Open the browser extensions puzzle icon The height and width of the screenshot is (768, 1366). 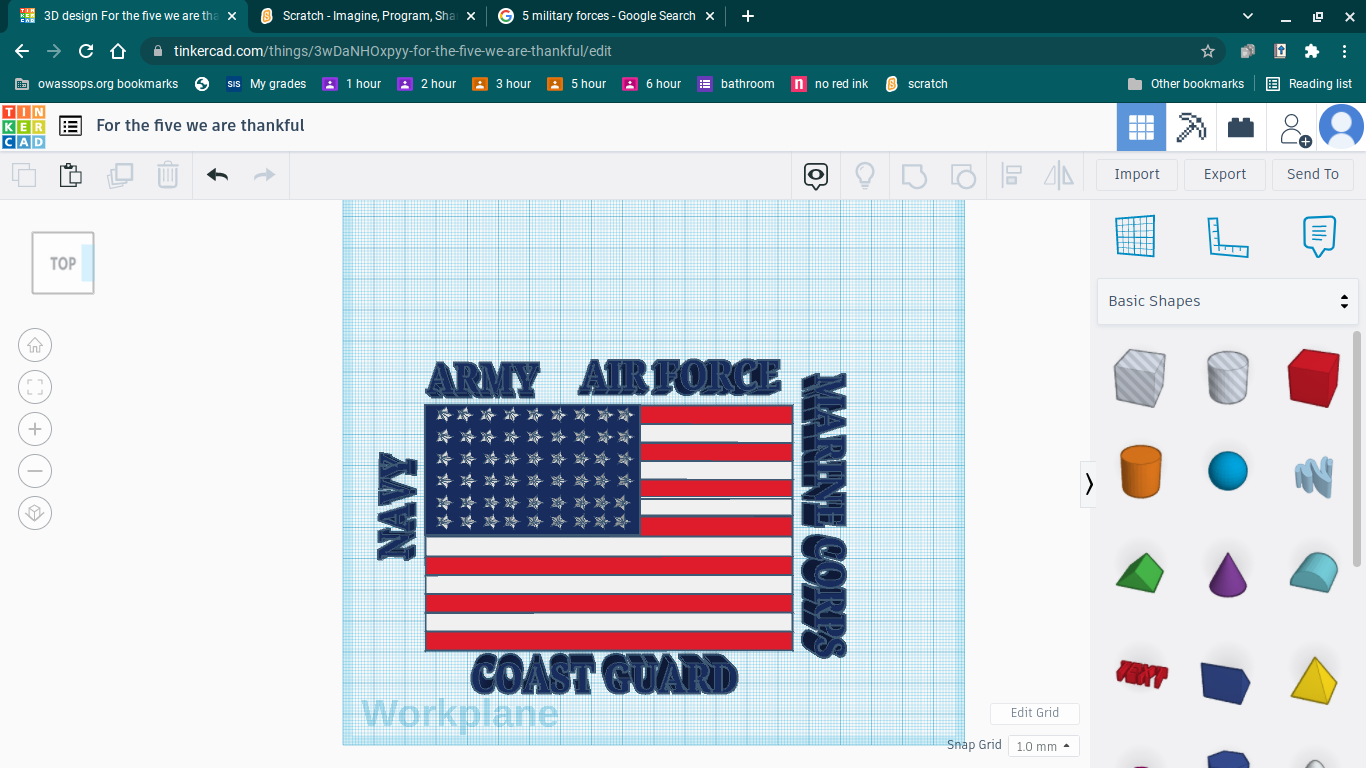pyautogui.click(x=1312, y=51)
